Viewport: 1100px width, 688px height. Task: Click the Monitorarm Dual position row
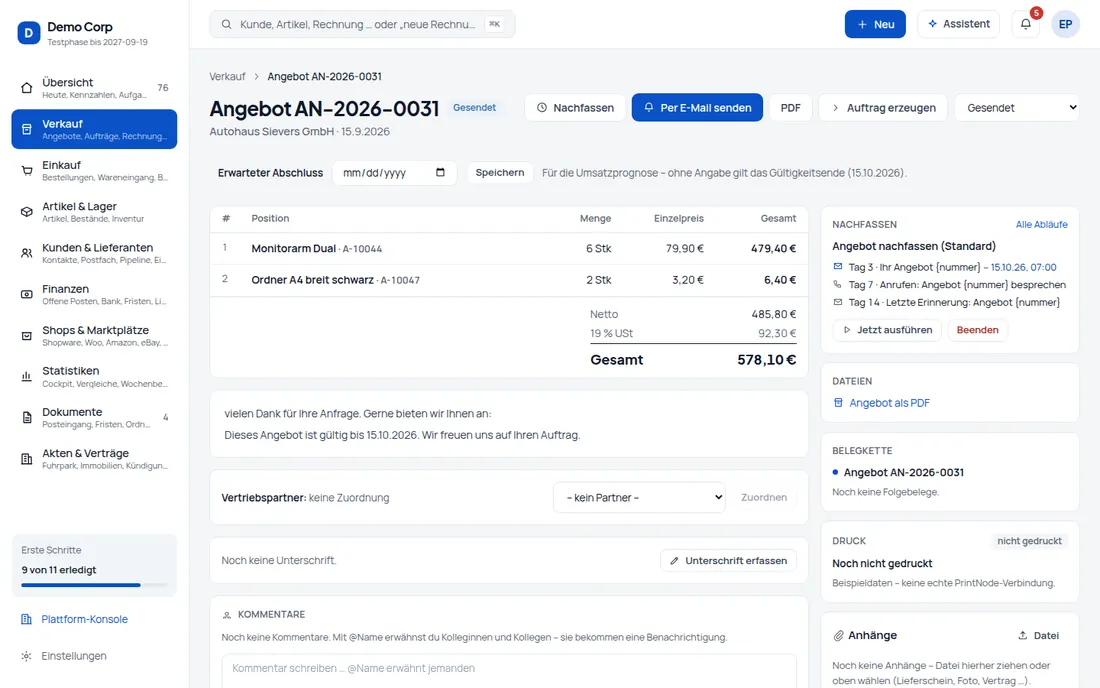[x=509, y=248]
